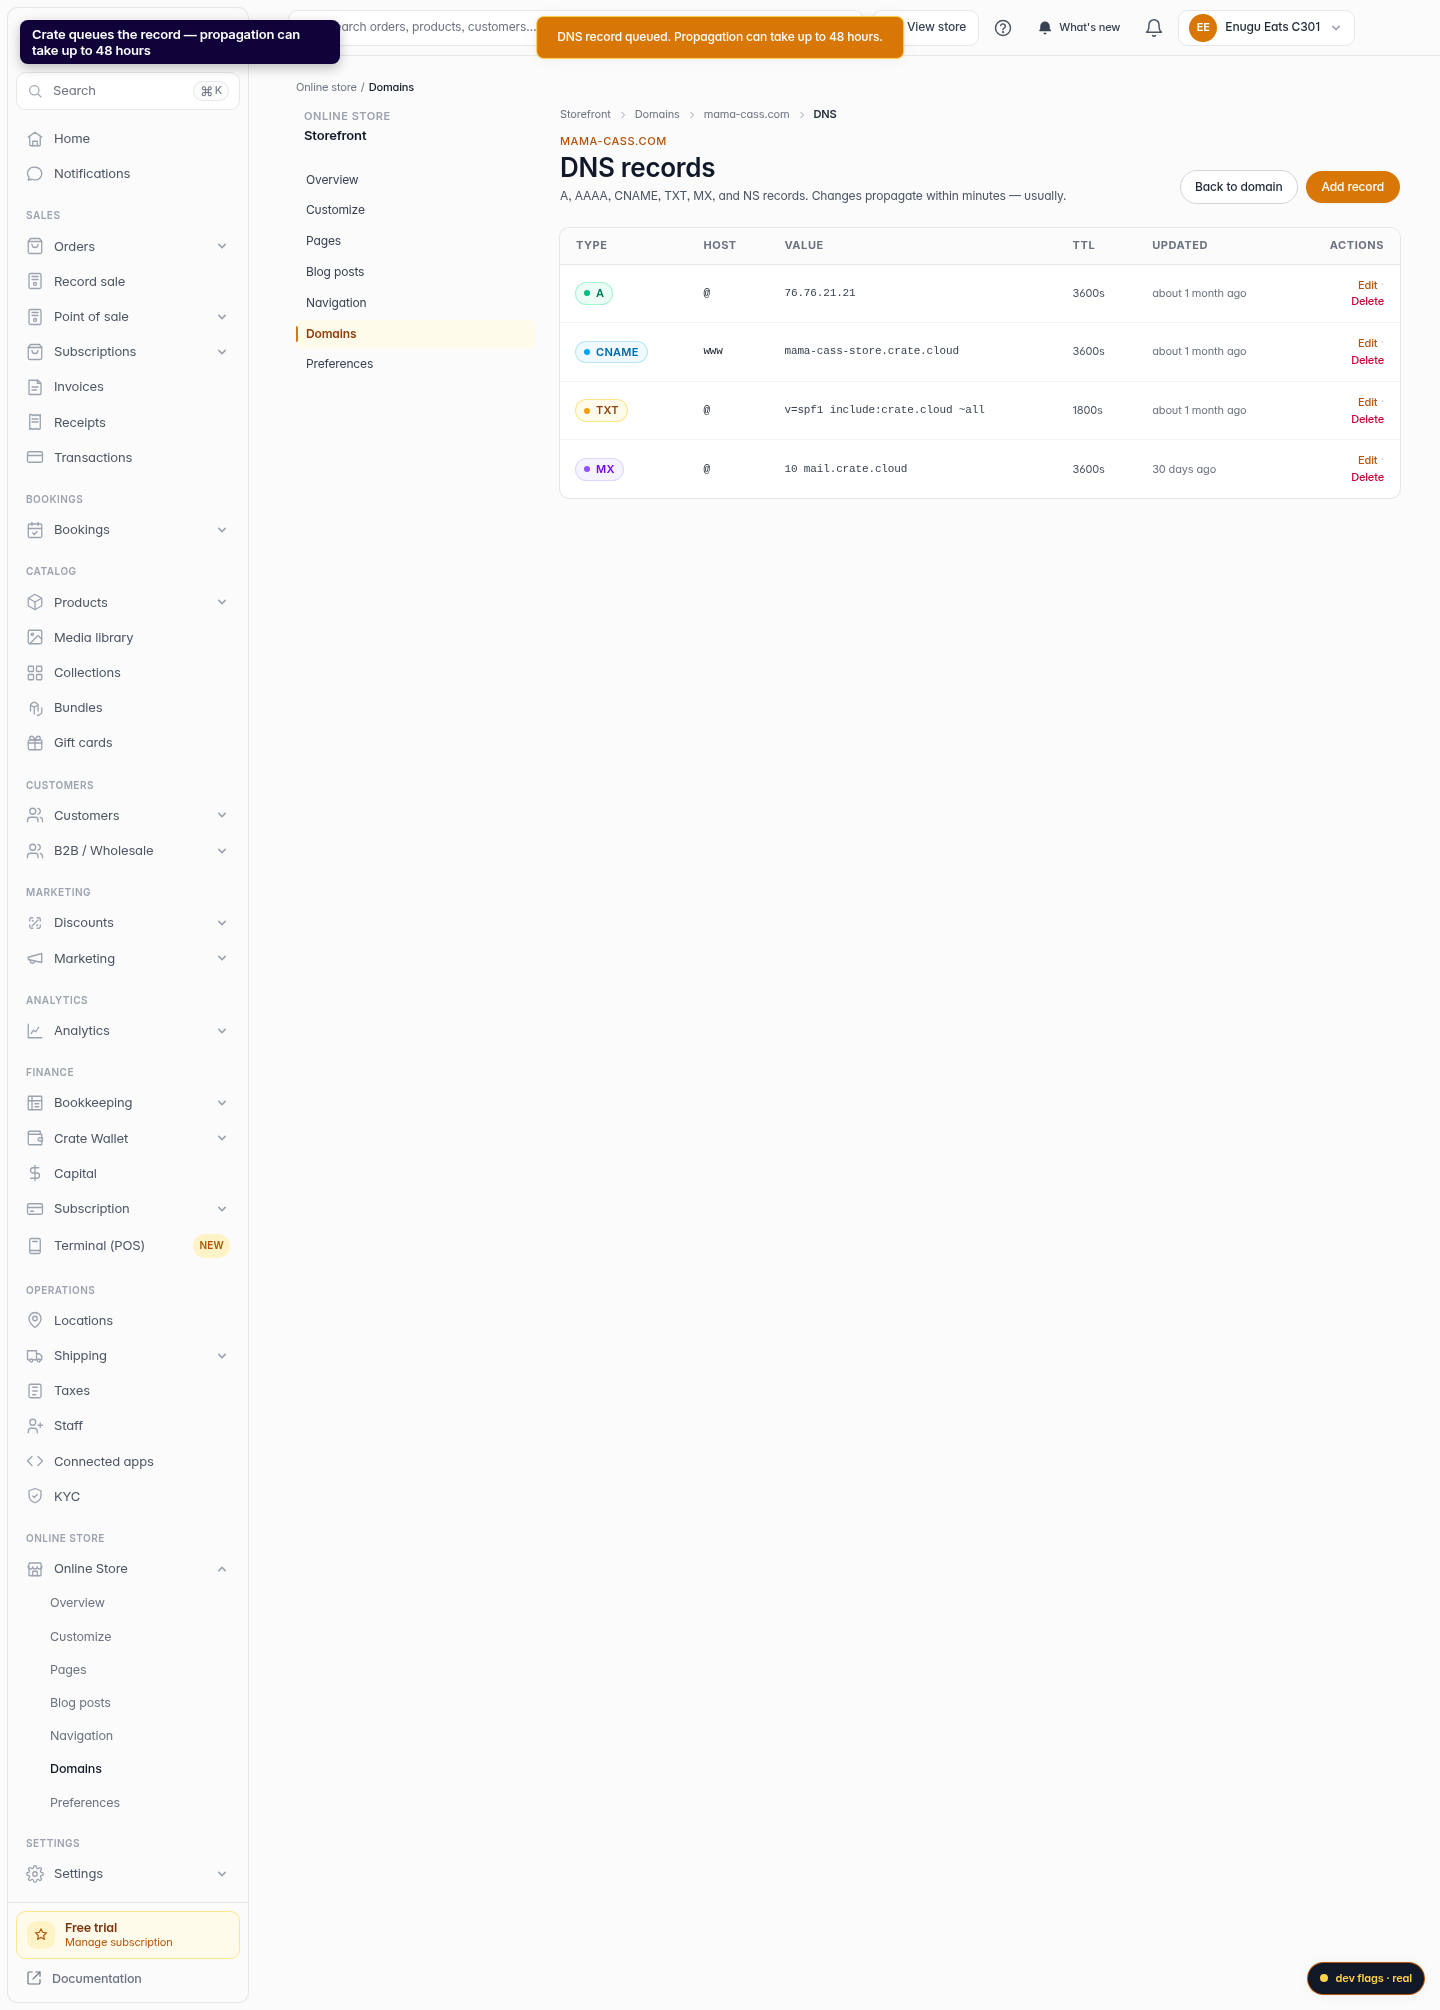1440x2010 pixels.
Task: Open Storefront Customize menu item
Action: click(335, 210)
